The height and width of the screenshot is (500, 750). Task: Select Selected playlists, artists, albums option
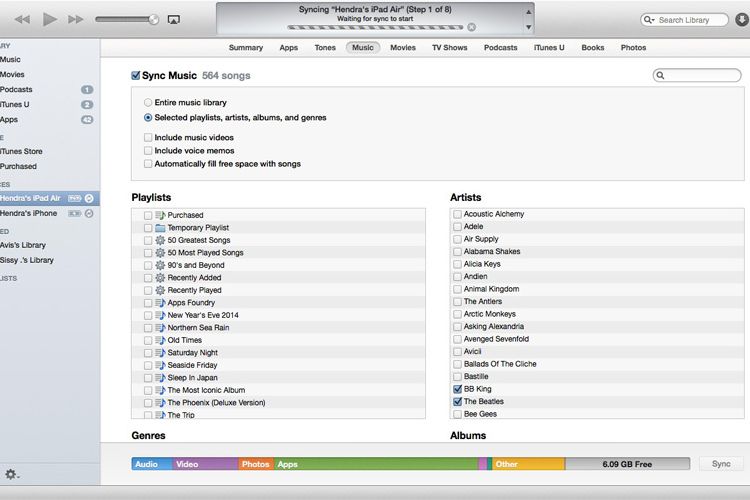pyautogui.click(x=148, y=117)
